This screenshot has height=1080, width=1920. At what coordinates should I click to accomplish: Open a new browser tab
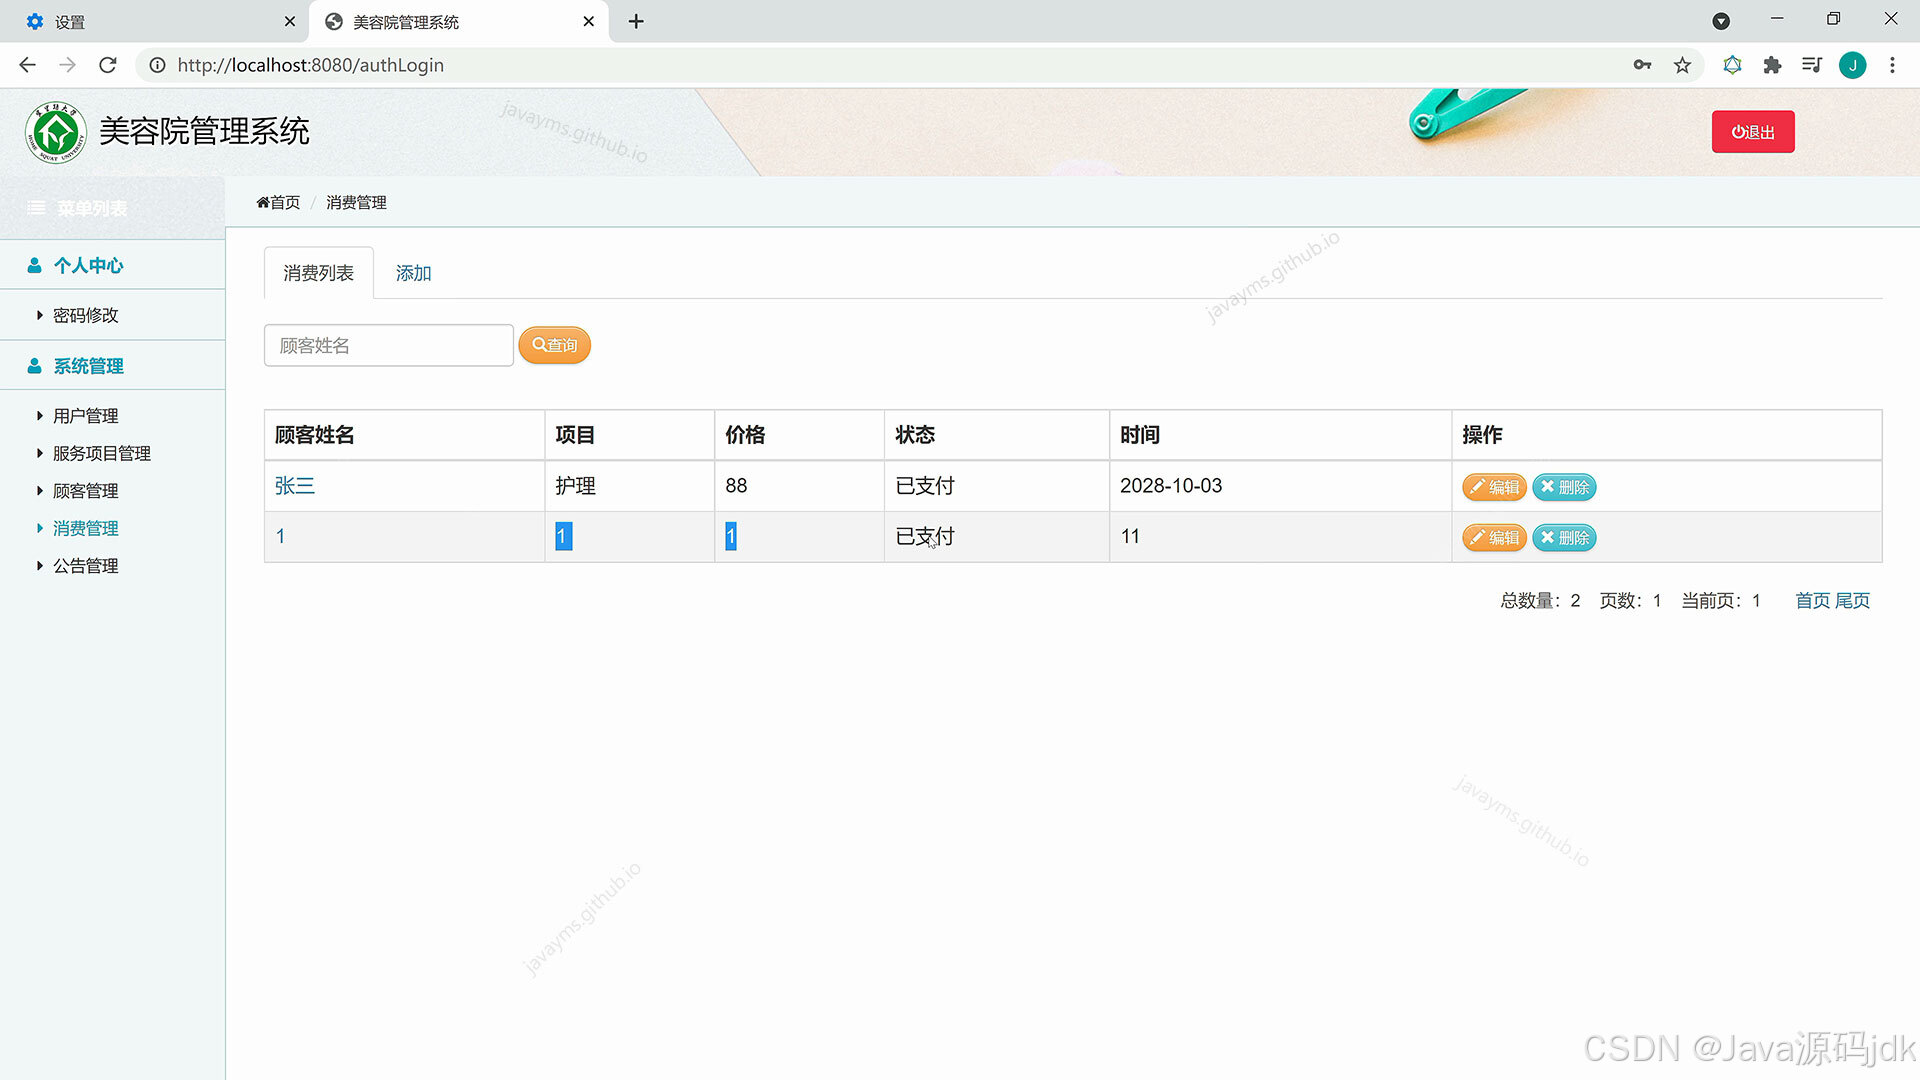pos(636,21)
